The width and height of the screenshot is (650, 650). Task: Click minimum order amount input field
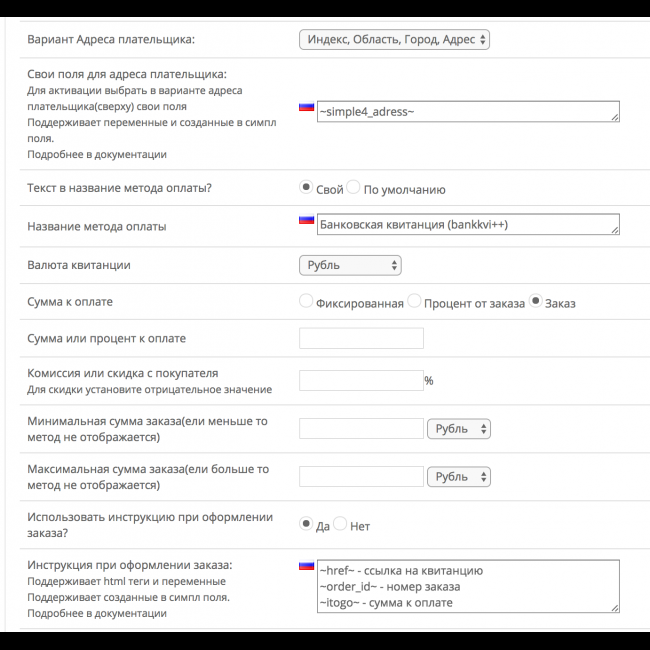click(361, 429)
